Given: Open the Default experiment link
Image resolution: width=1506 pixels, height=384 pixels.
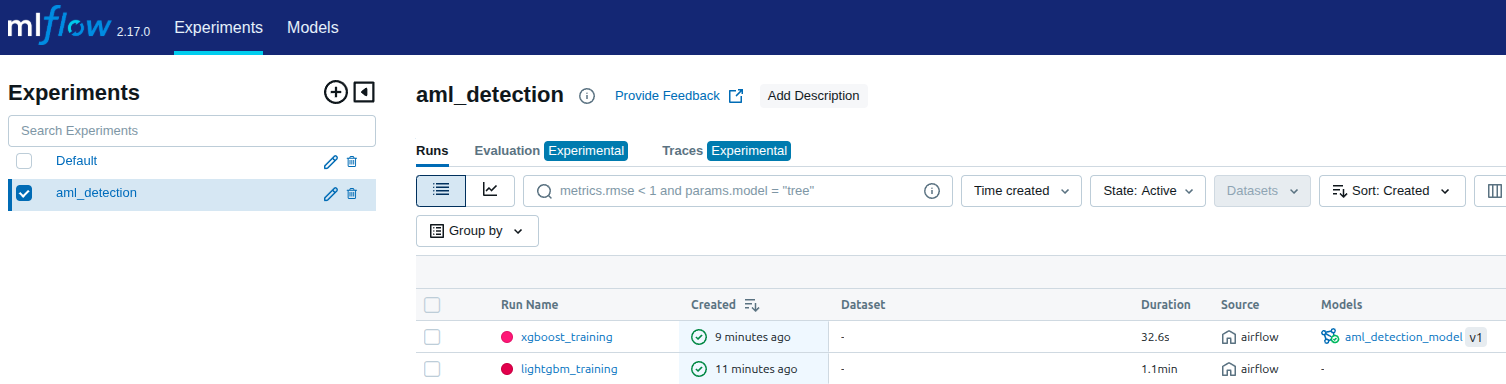Looking at the screenshot, I should 76,161.
